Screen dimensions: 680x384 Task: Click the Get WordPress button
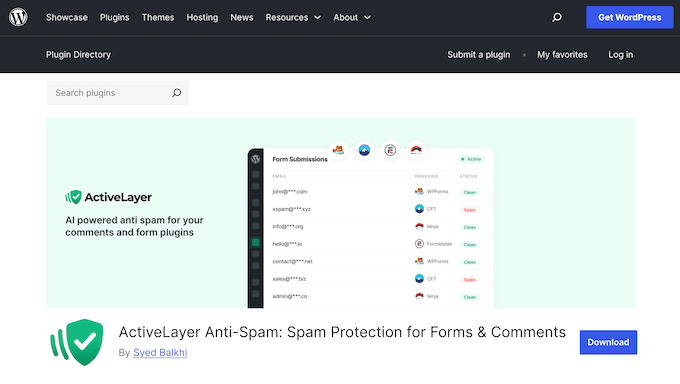click(630, 17)
